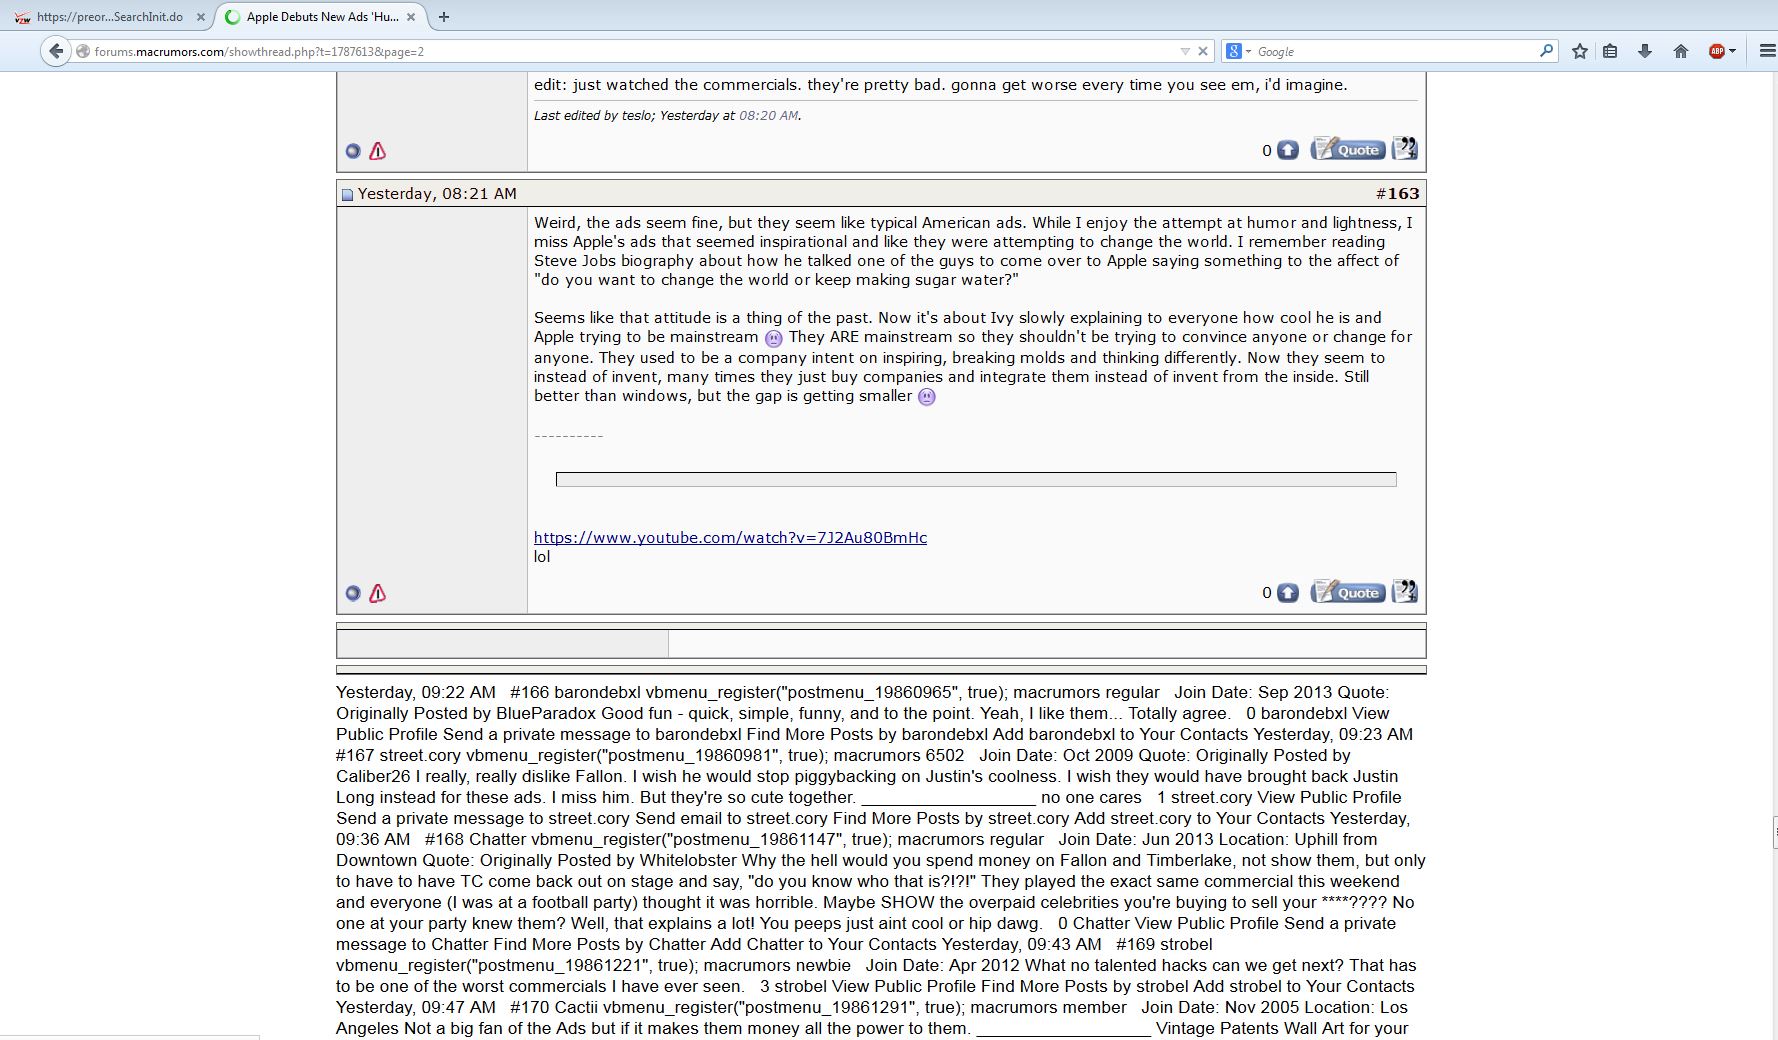Show bookmarks list icon
Image resolution: width=1778 pixels, height=1040 pixels.
point(1610,51)
